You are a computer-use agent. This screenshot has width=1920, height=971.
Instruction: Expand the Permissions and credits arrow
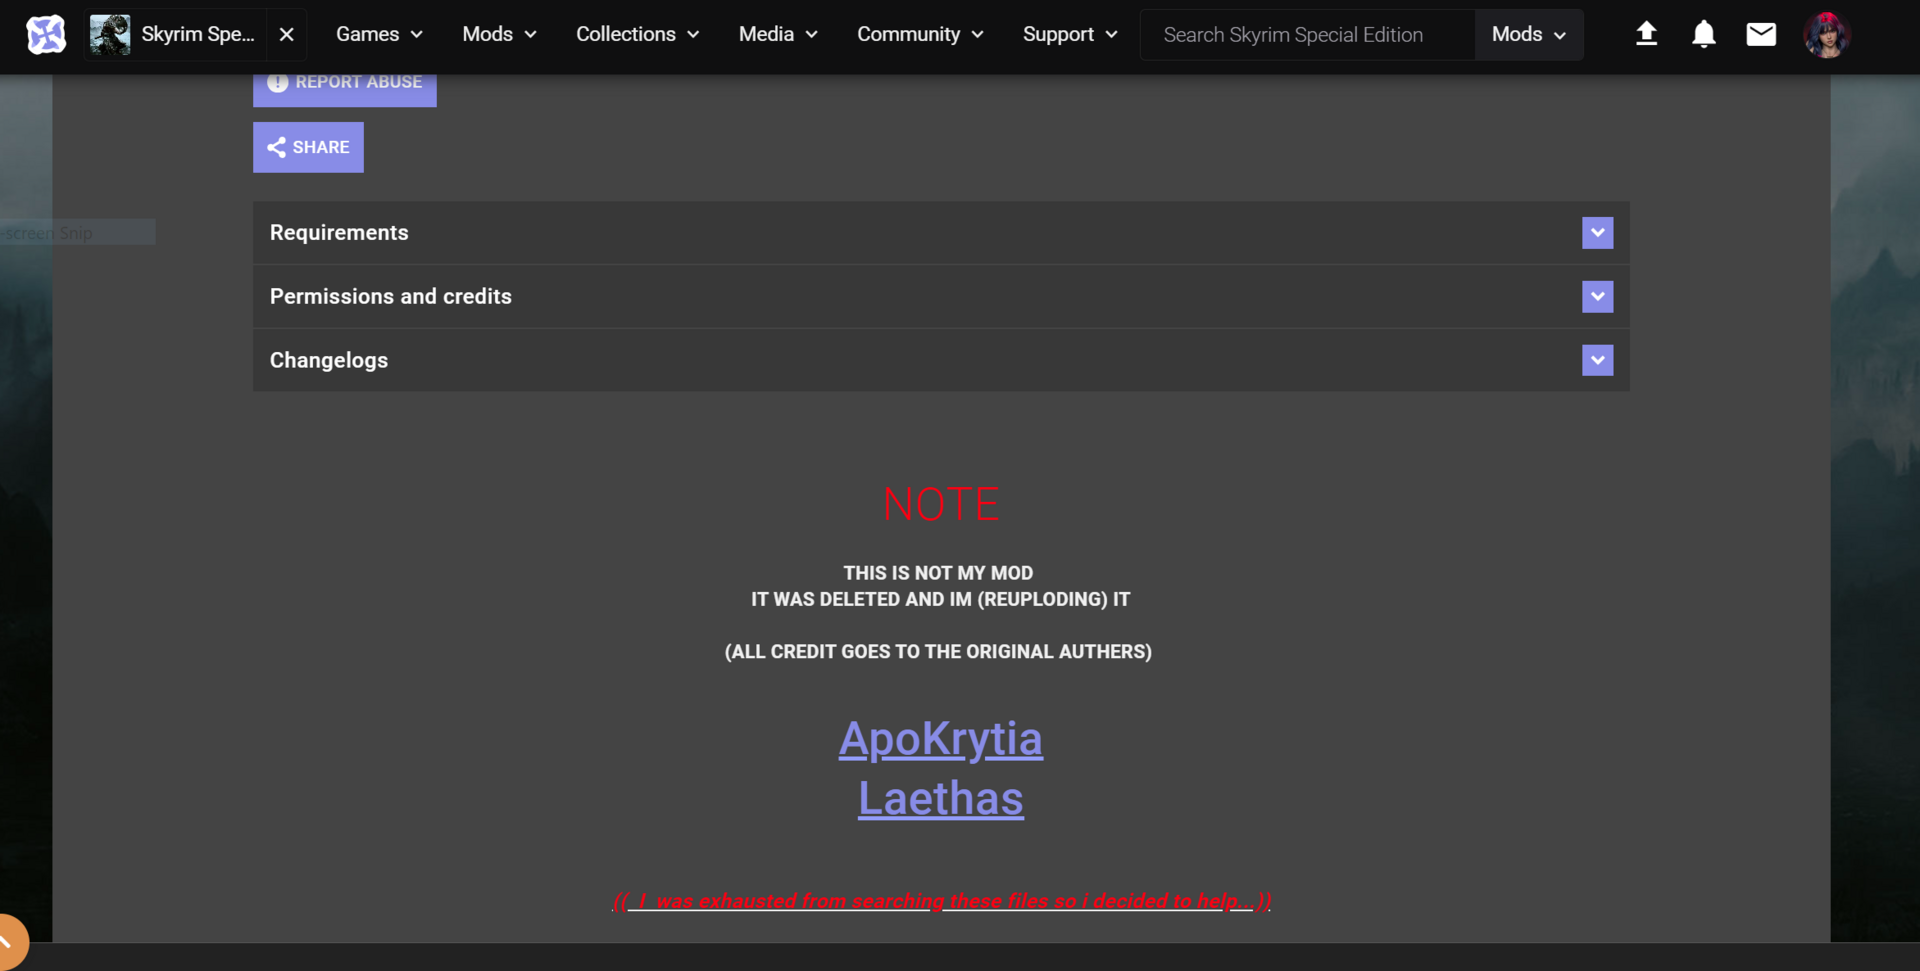[1597, 297]
